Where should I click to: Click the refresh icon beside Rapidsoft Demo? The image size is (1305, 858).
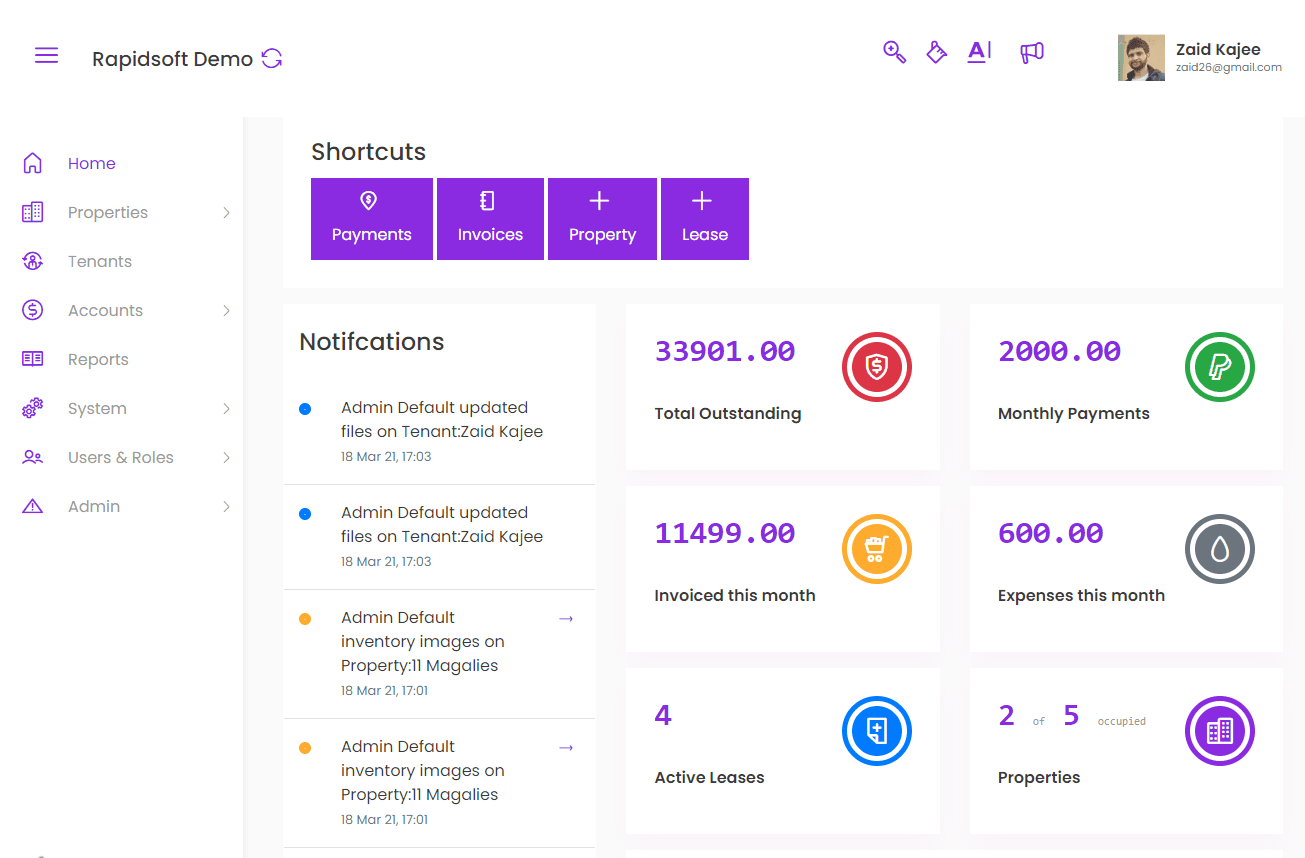pos(272,58)
